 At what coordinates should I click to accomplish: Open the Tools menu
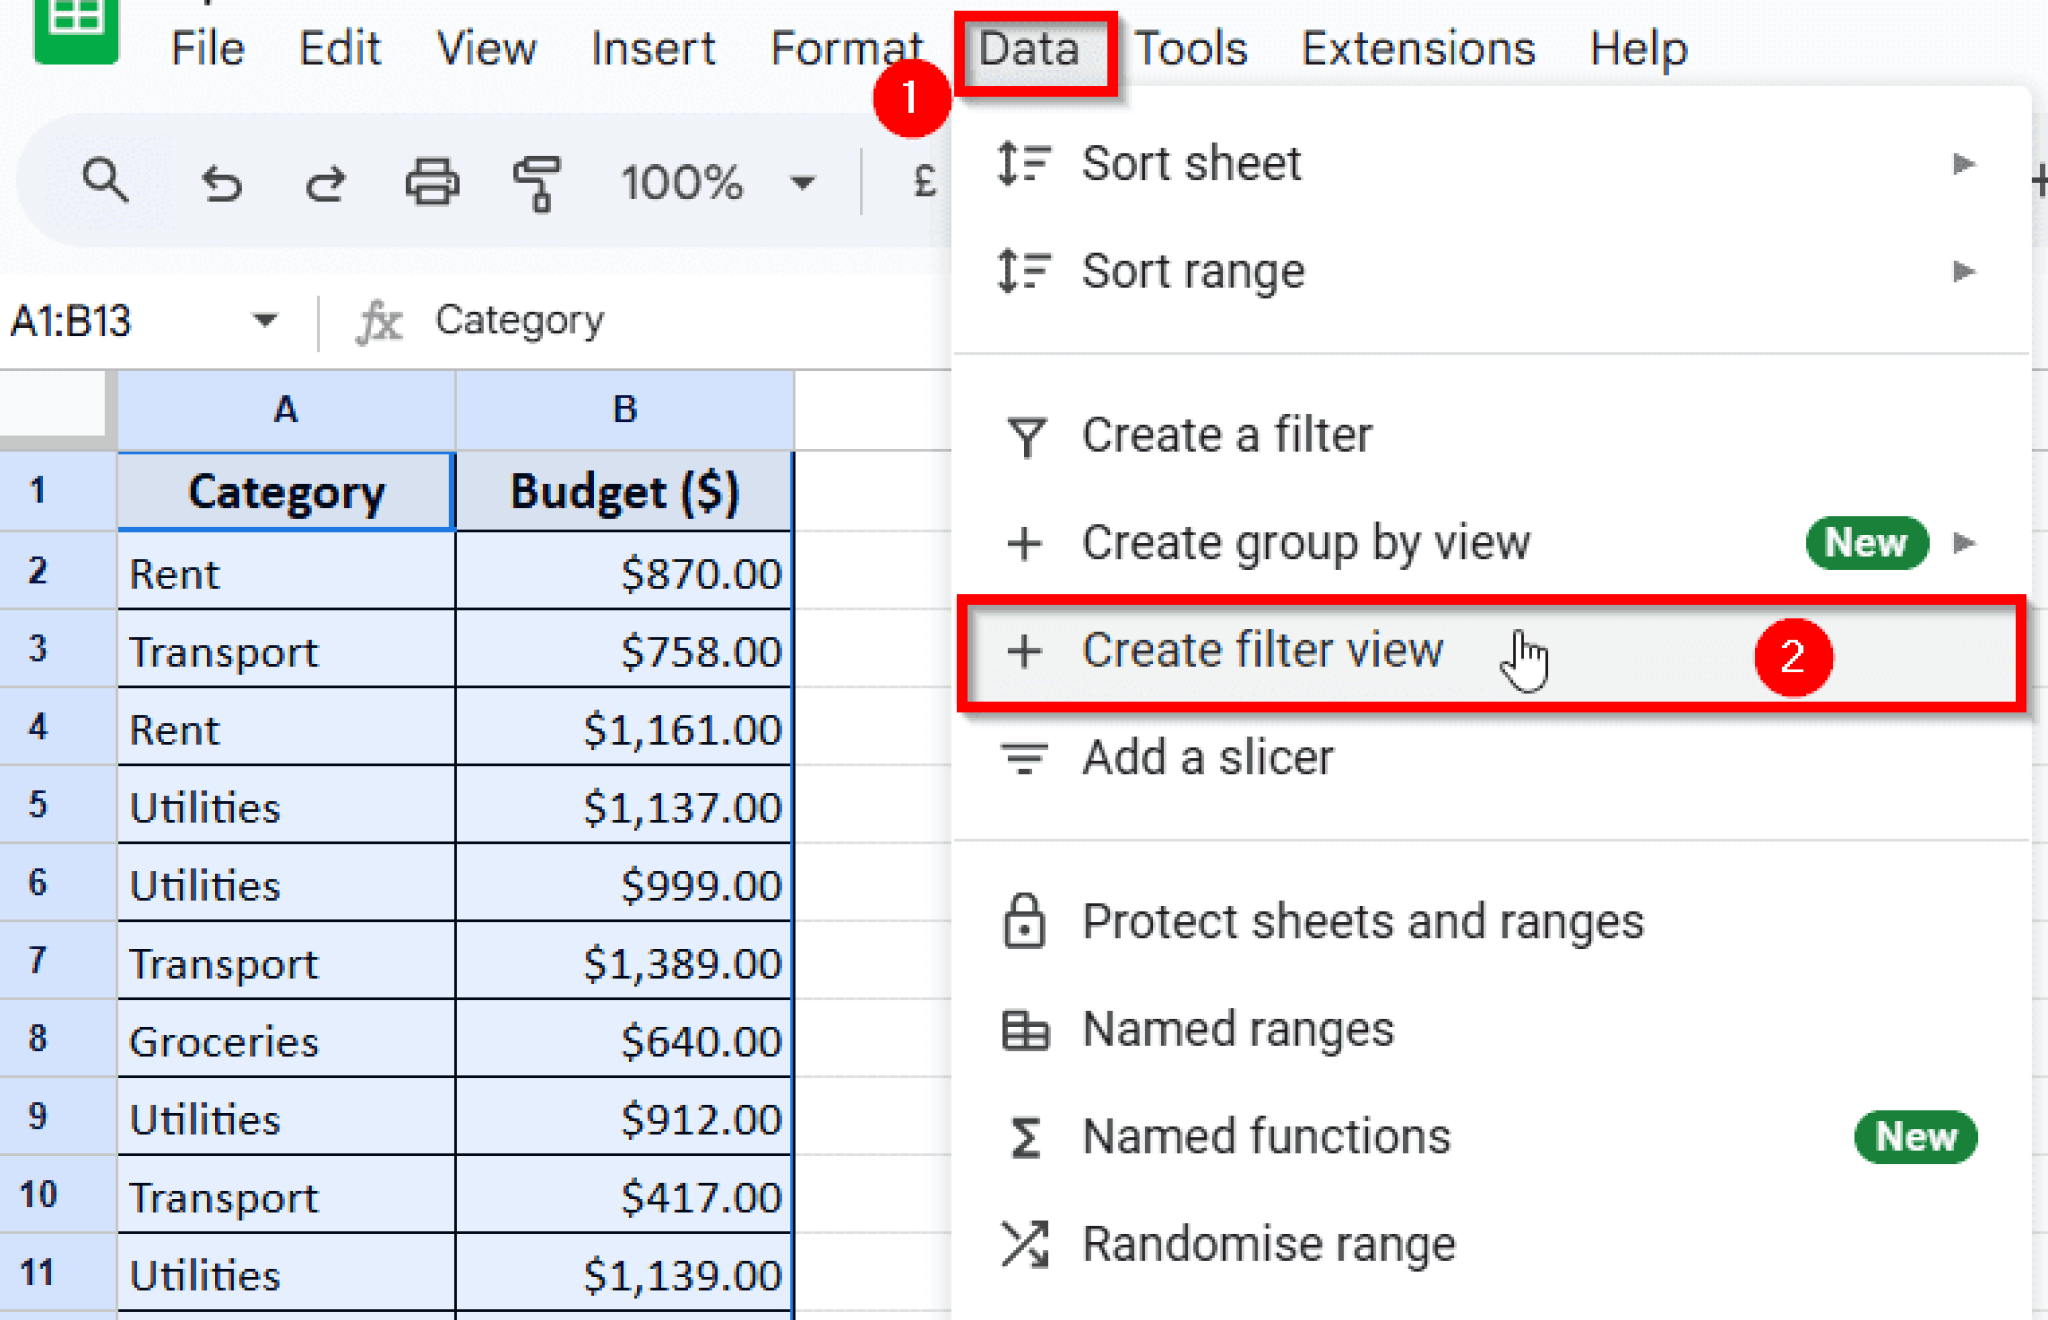[1190, 47]
